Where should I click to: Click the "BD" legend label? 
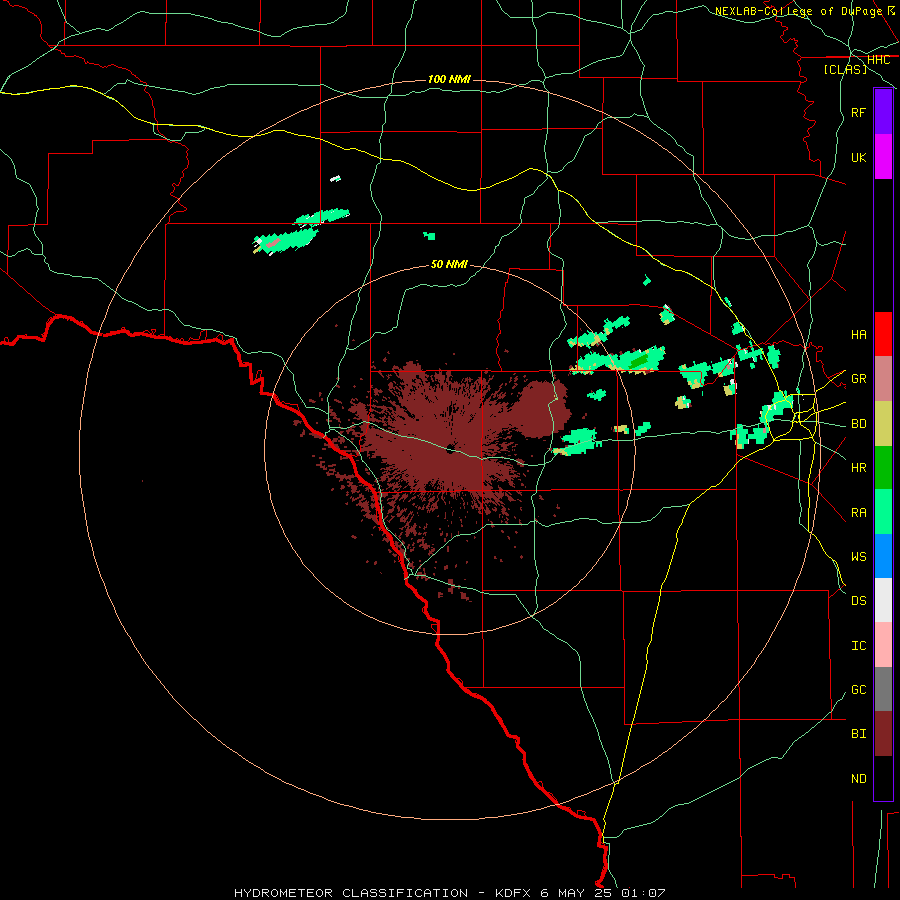tap(858, 424)
